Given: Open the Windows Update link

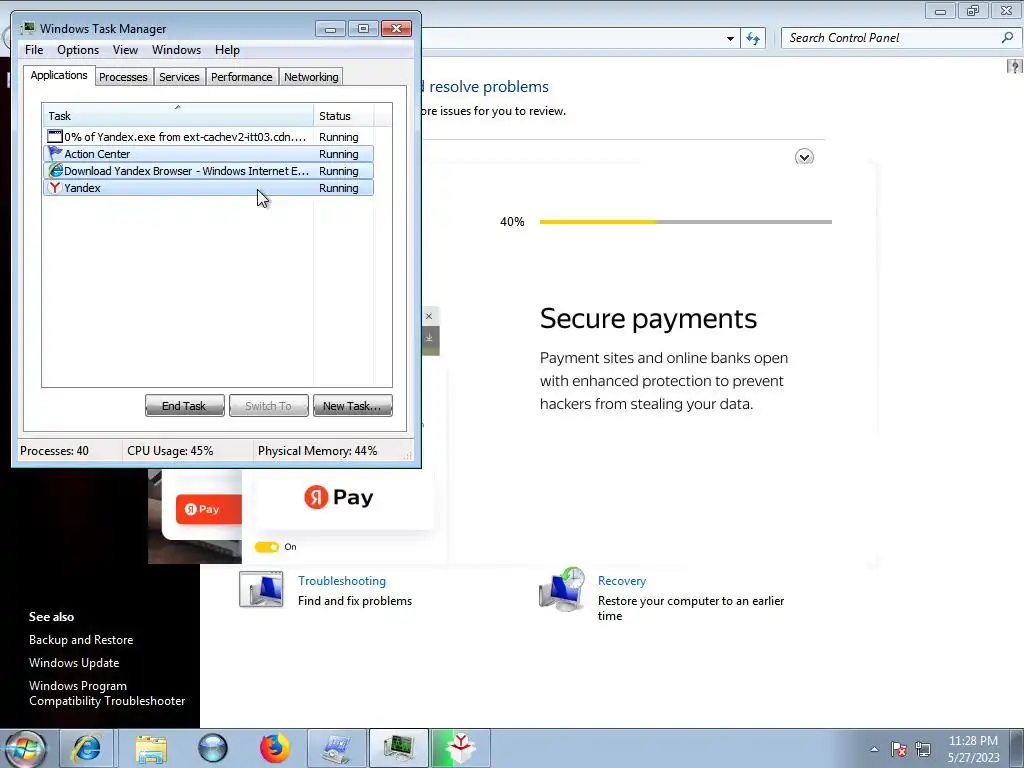Looking at the screenshot, I should click(x=74, y=663).
